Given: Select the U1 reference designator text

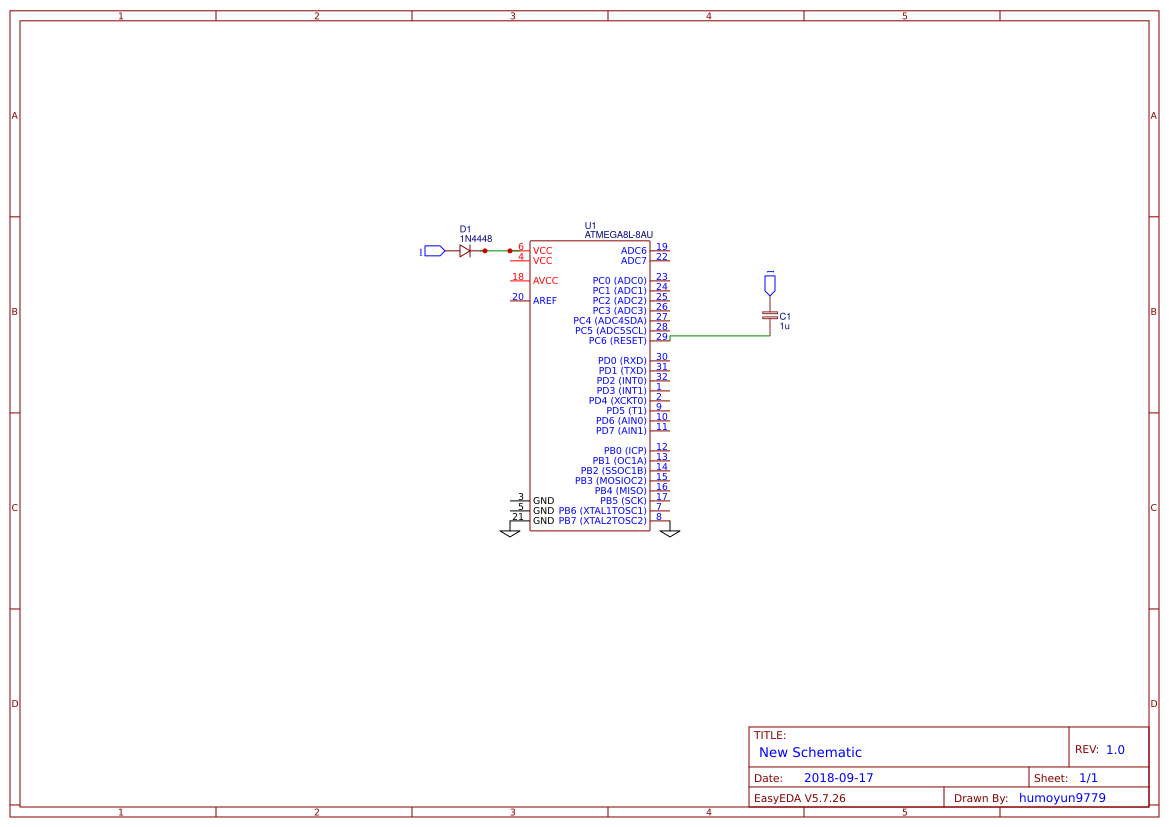Looking at the screenshot, I should click(588, 224).
